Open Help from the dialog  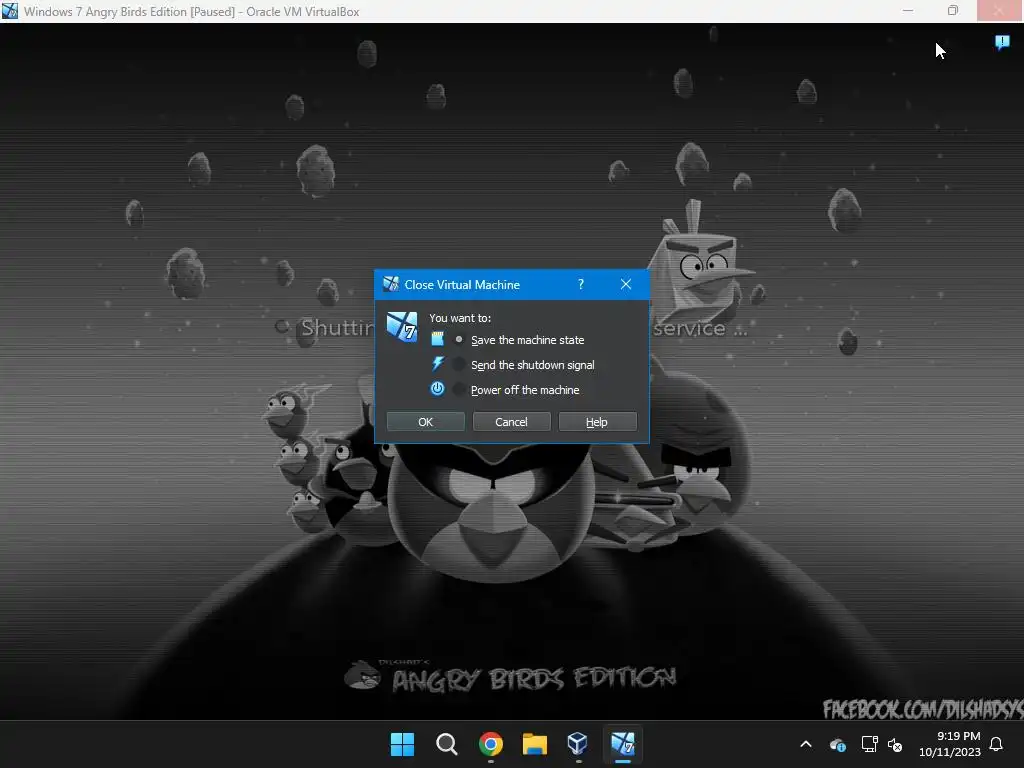coord(597,422)
